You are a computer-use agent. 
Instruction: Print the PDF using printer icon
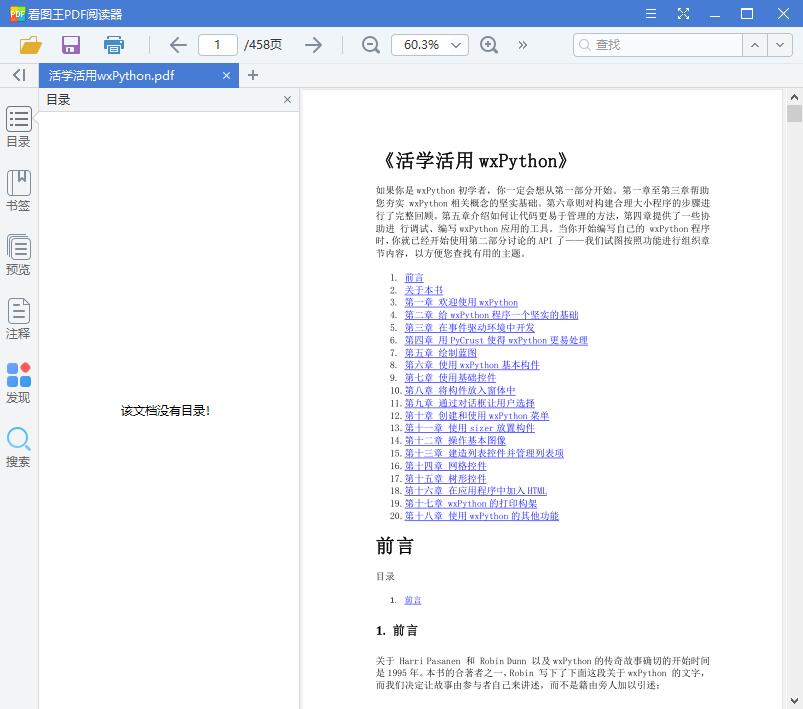click(x=113, y=45)
